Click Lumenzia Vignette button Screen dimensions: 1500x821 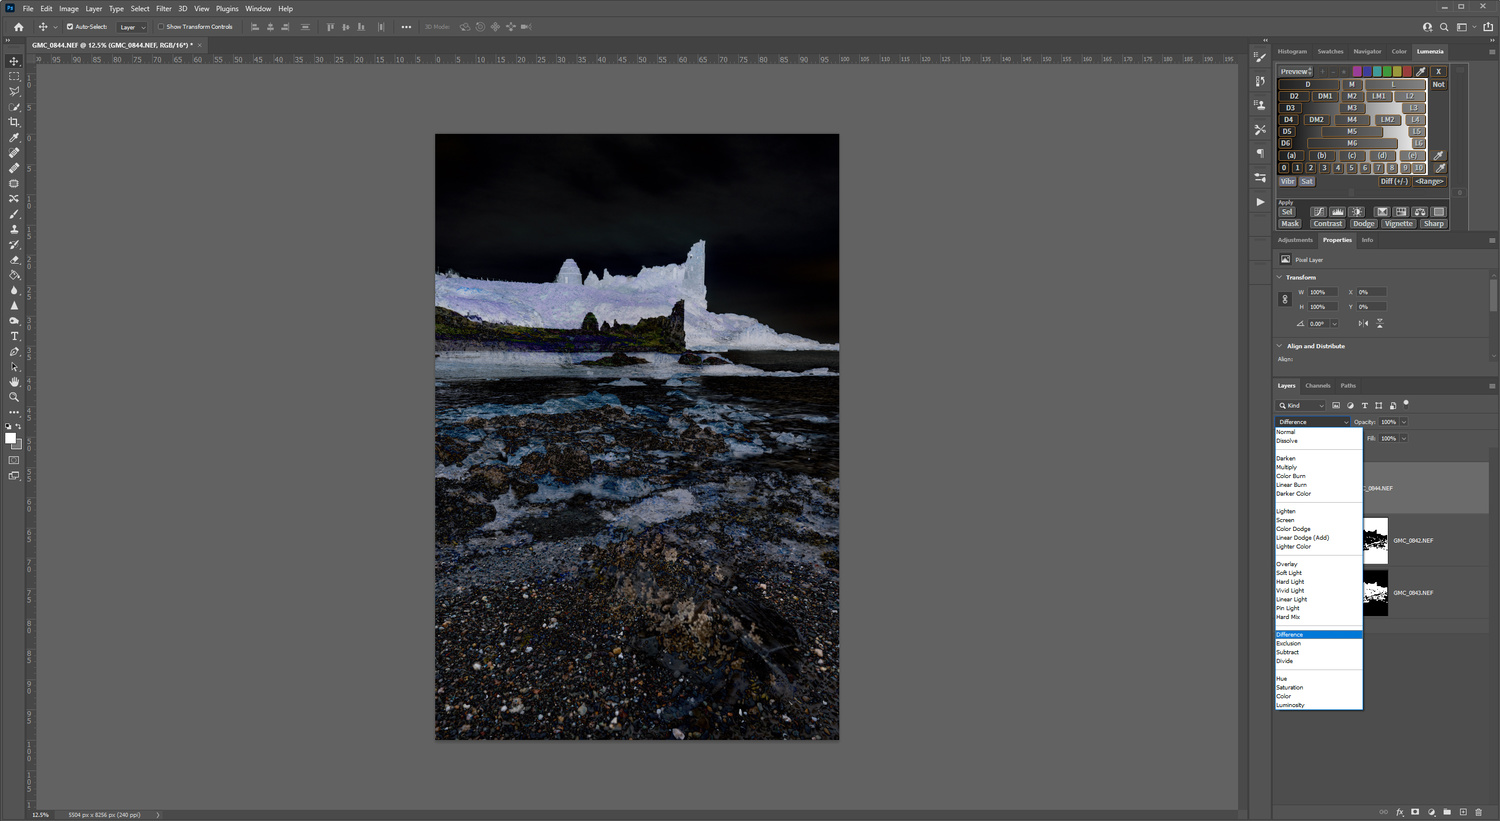coord(1399,223)
